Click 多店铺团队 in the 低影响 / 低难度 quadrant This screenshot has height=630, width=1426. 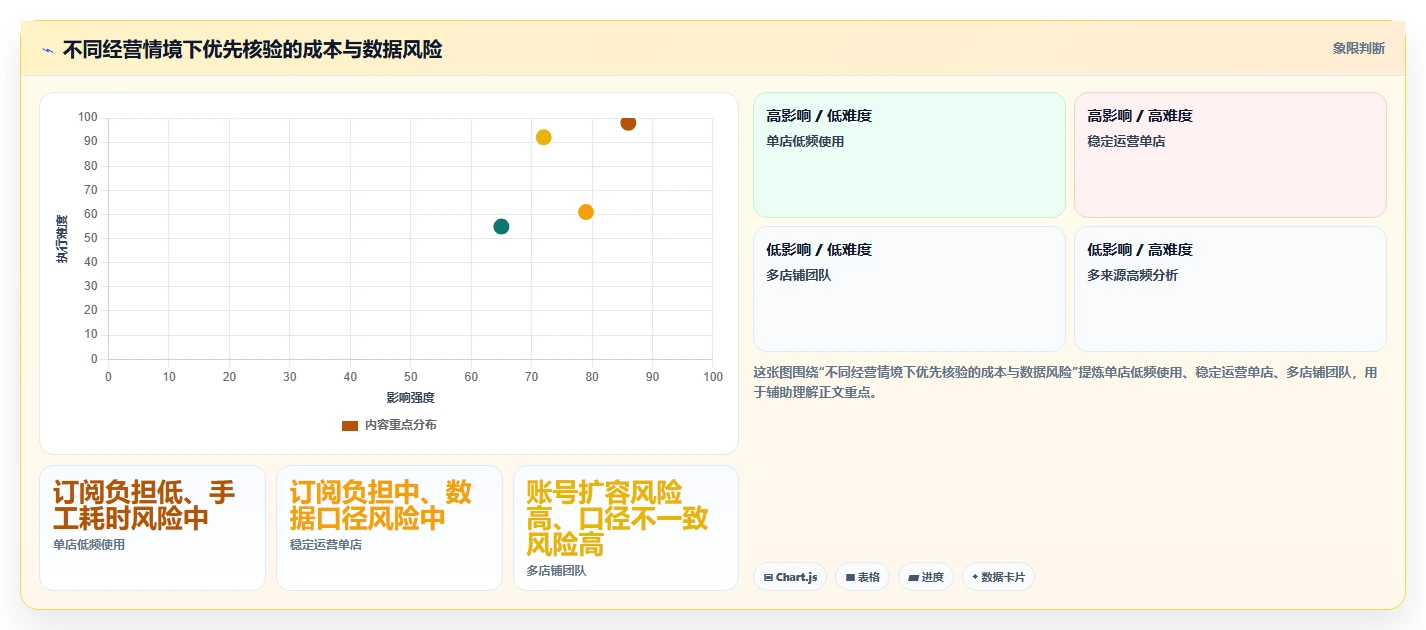[799, 276]
